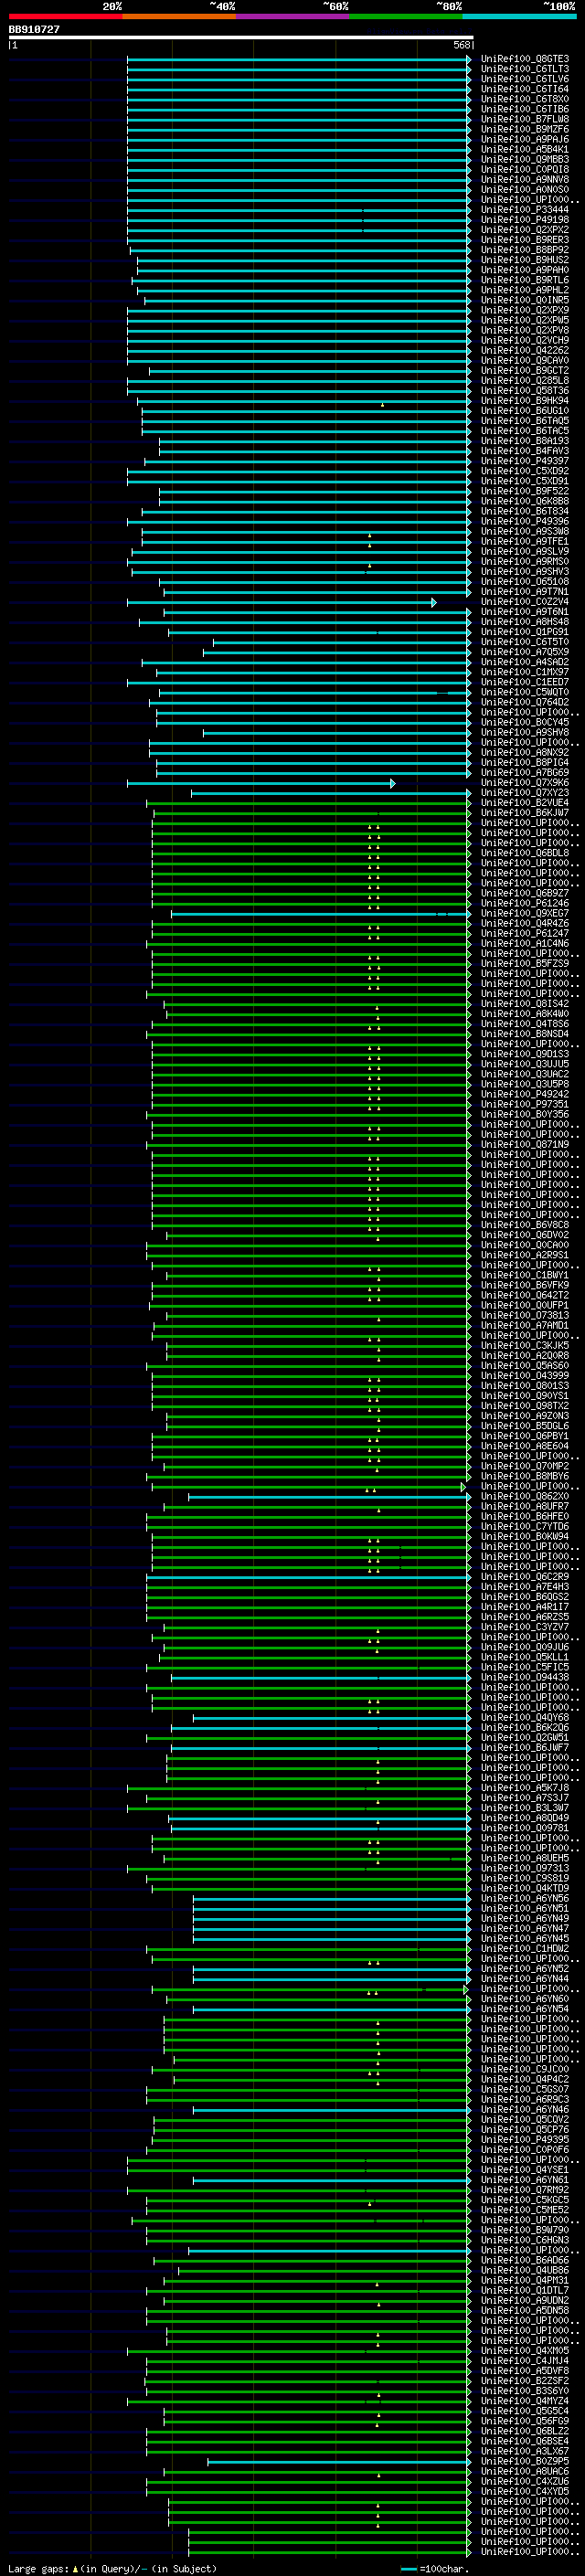Click the short arrowhead on the C0Z2V4 row
Screen dimensions: 585x2576
click(434, 602)
